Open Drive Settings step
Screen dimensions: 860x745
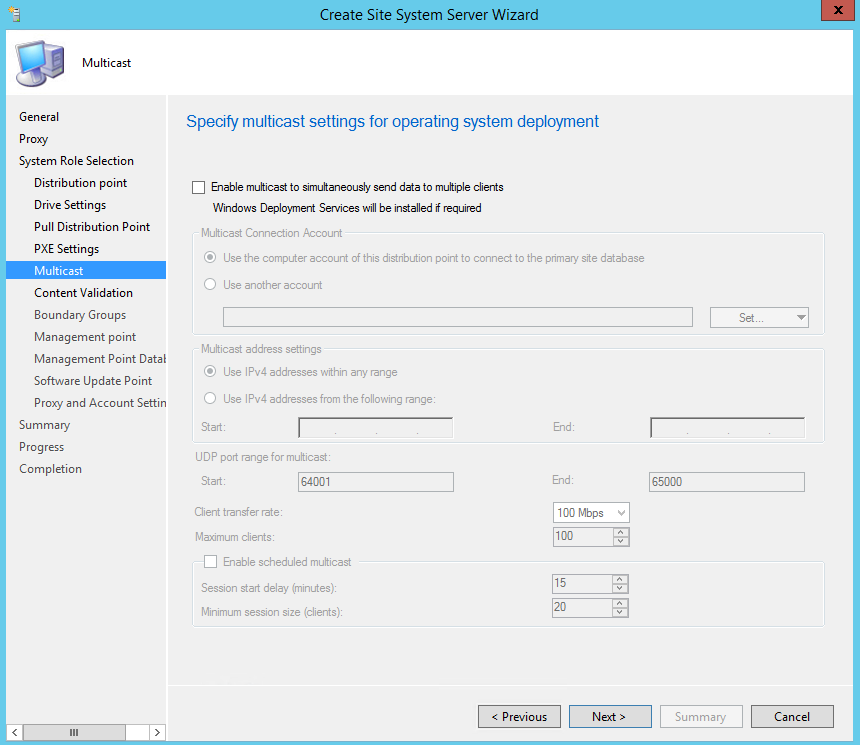point(70,205)
